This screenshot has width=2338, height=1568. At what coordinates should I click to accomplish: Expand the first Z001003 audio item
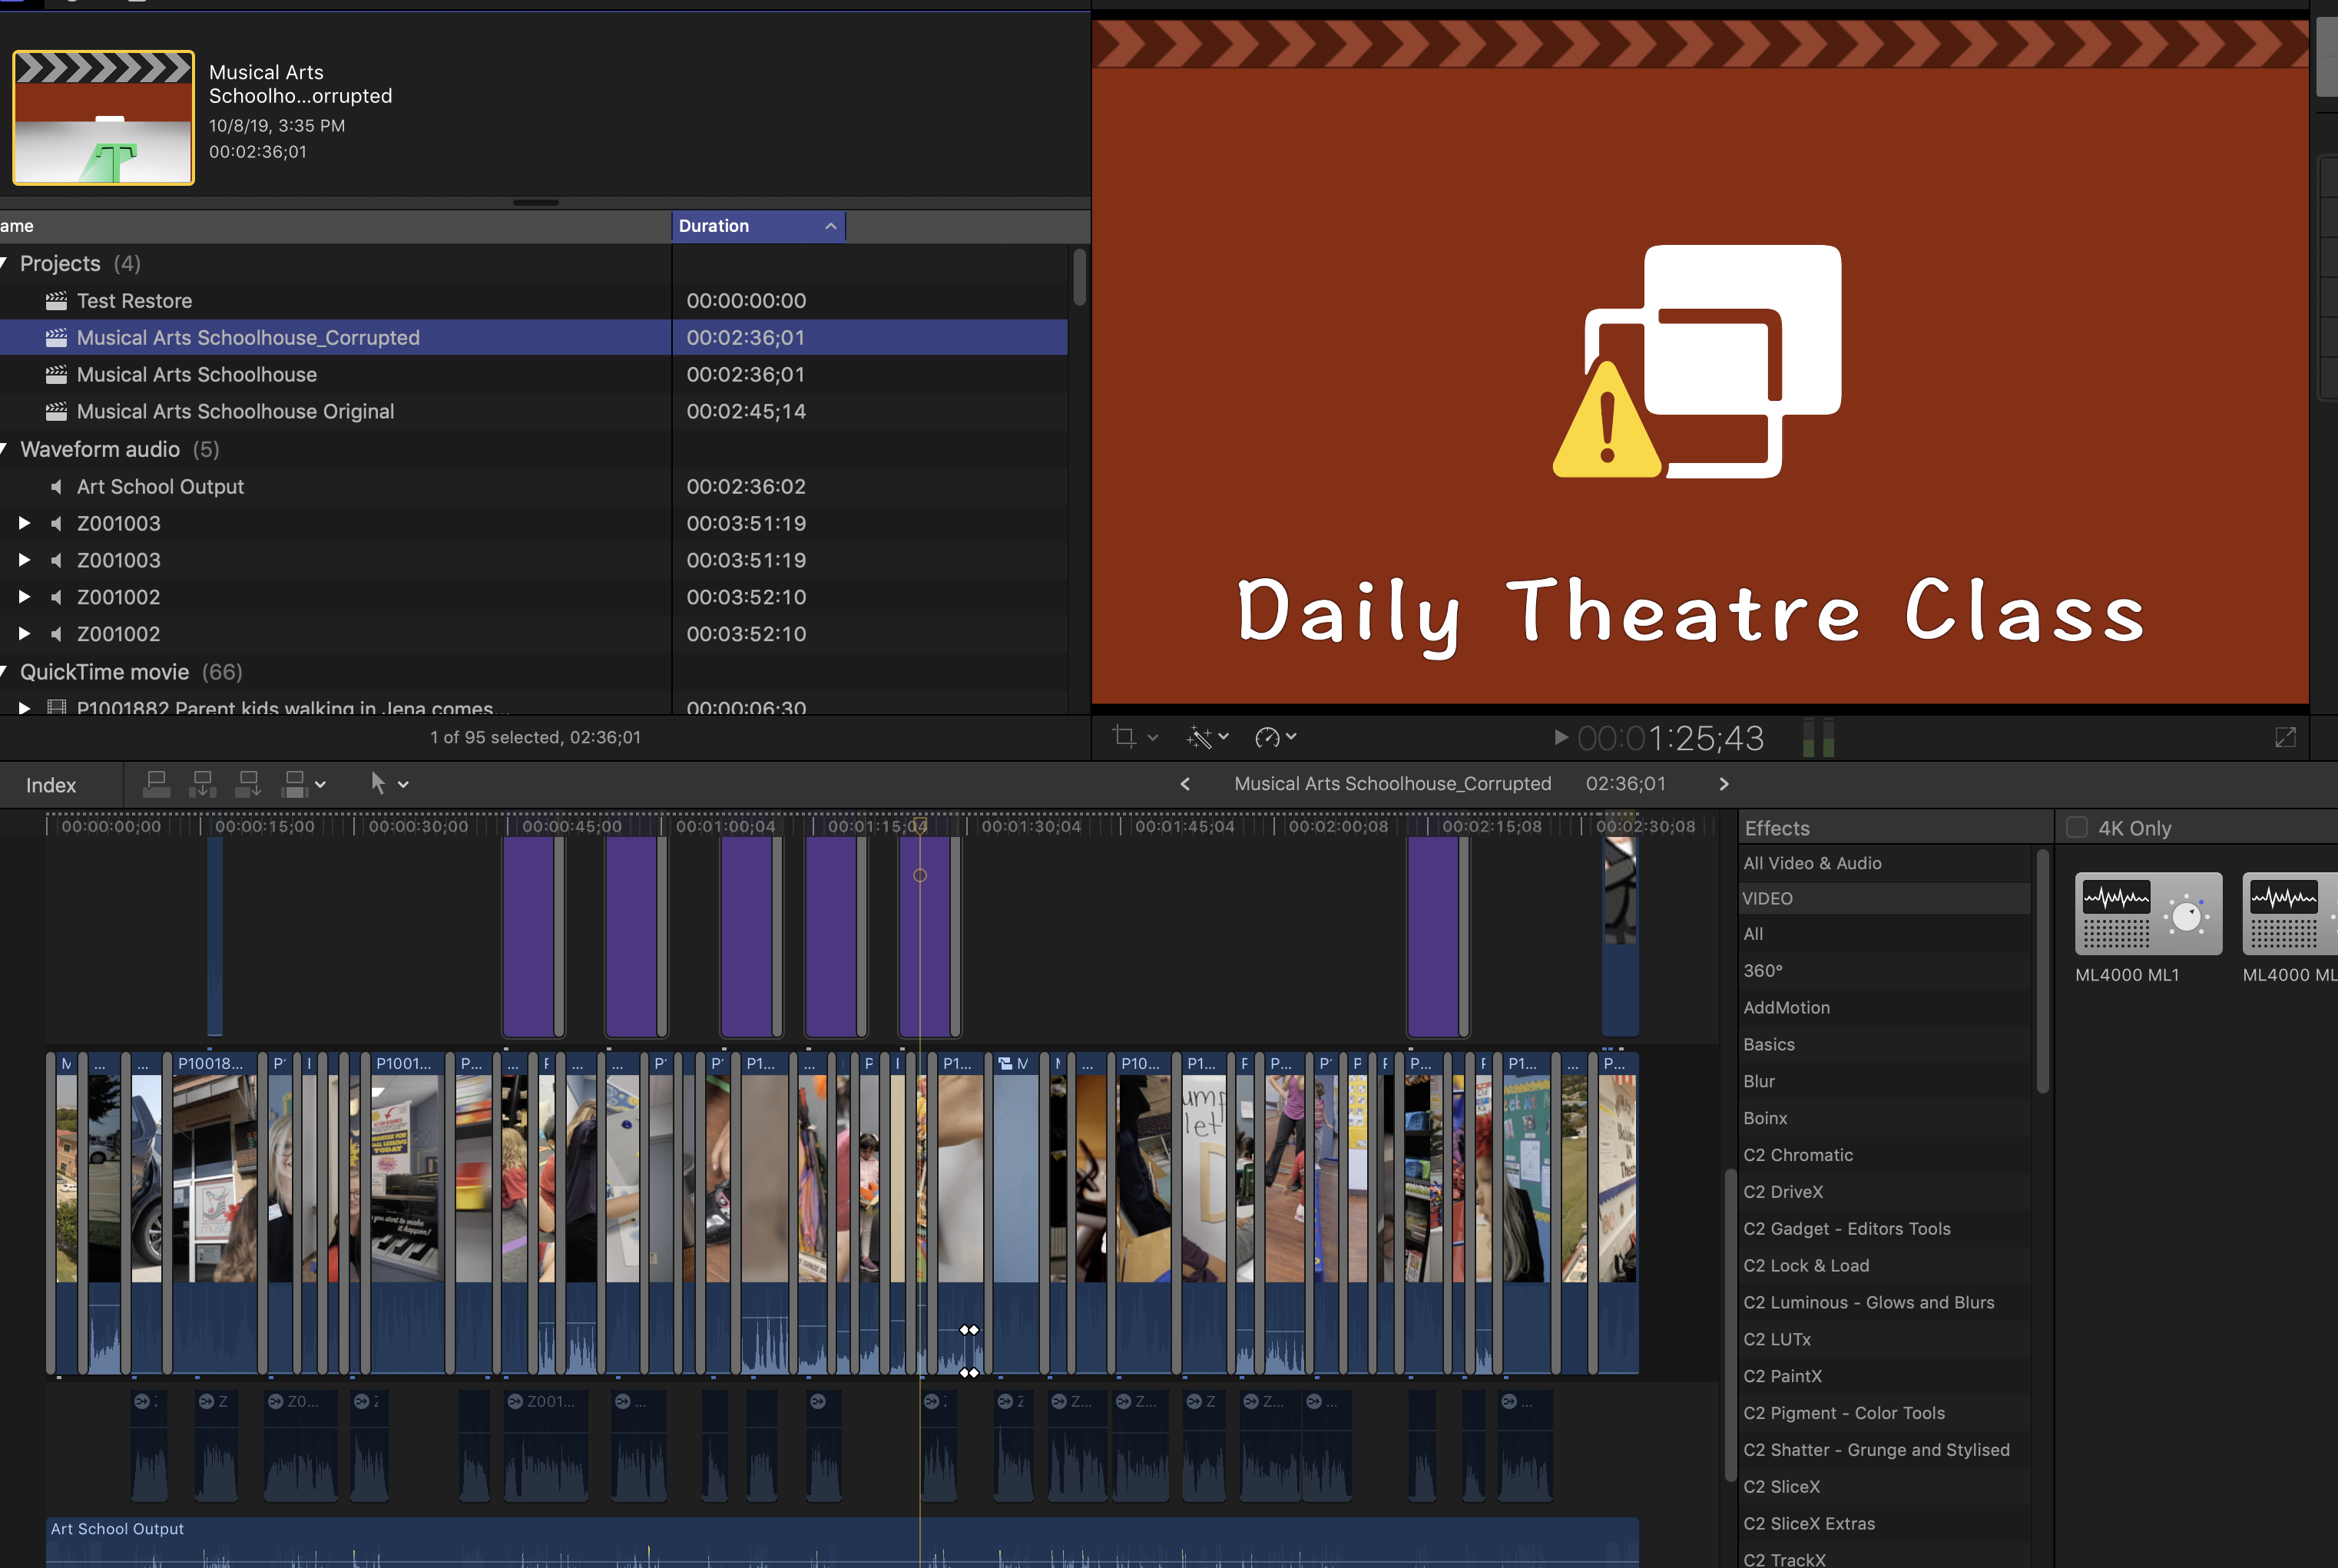coord(24,523)
